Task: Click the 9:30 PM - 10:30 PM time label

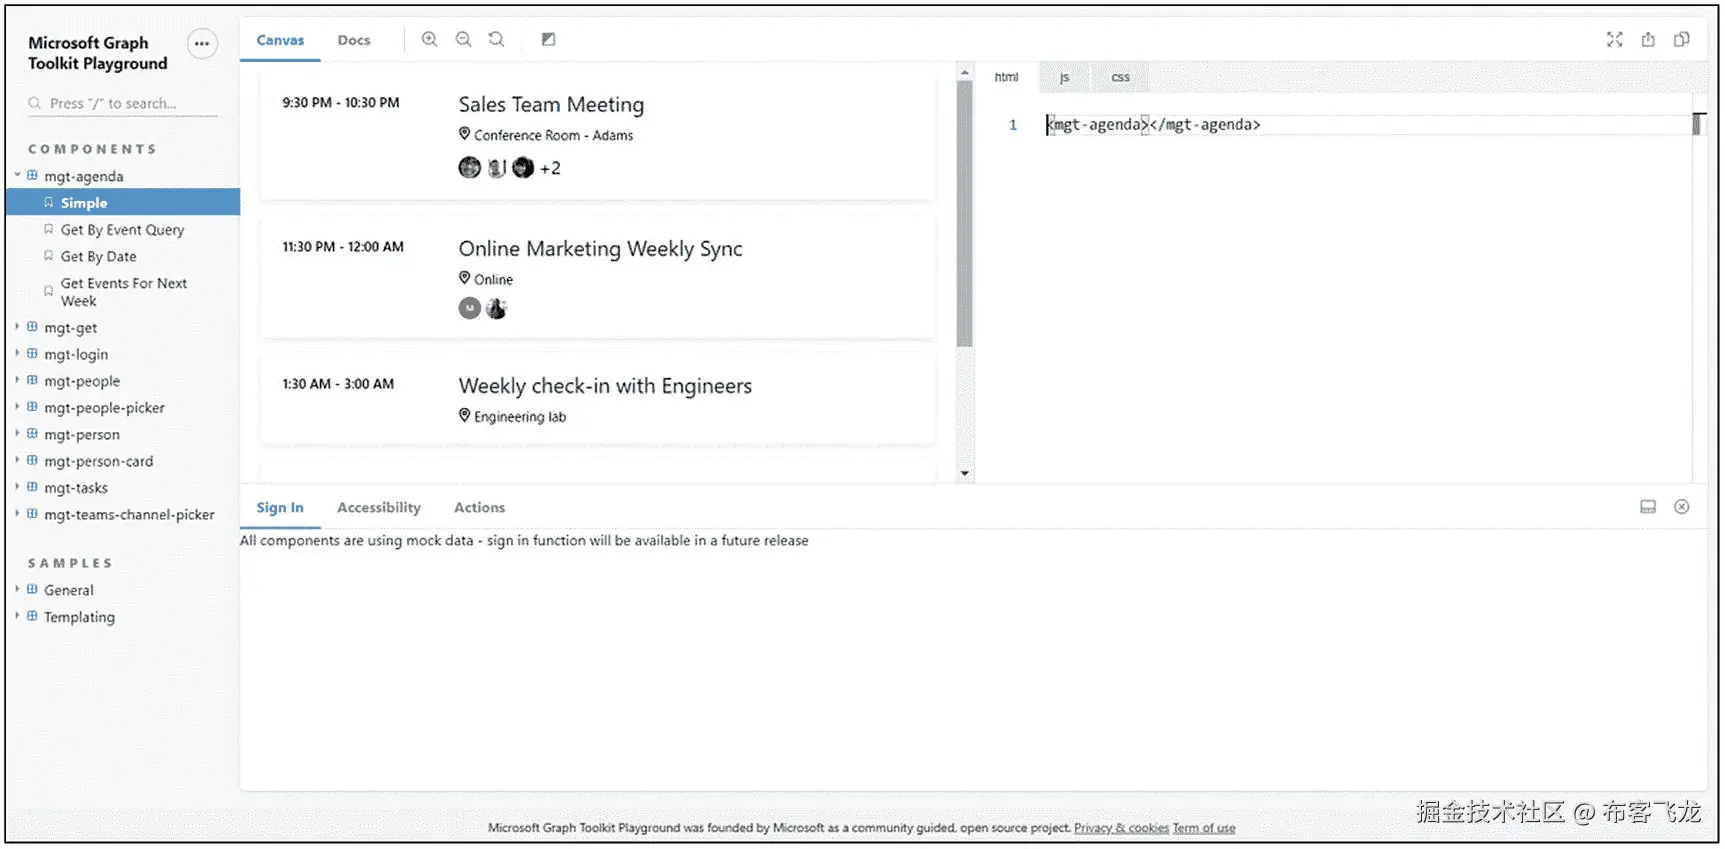Action: click(x=341, y=102)
